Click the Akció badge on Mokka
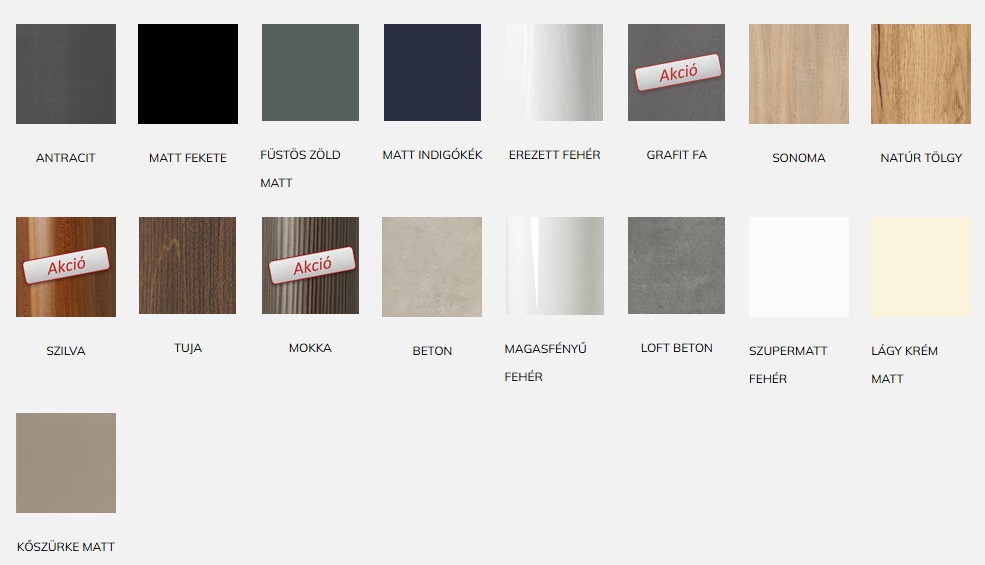 click(312, 265)
